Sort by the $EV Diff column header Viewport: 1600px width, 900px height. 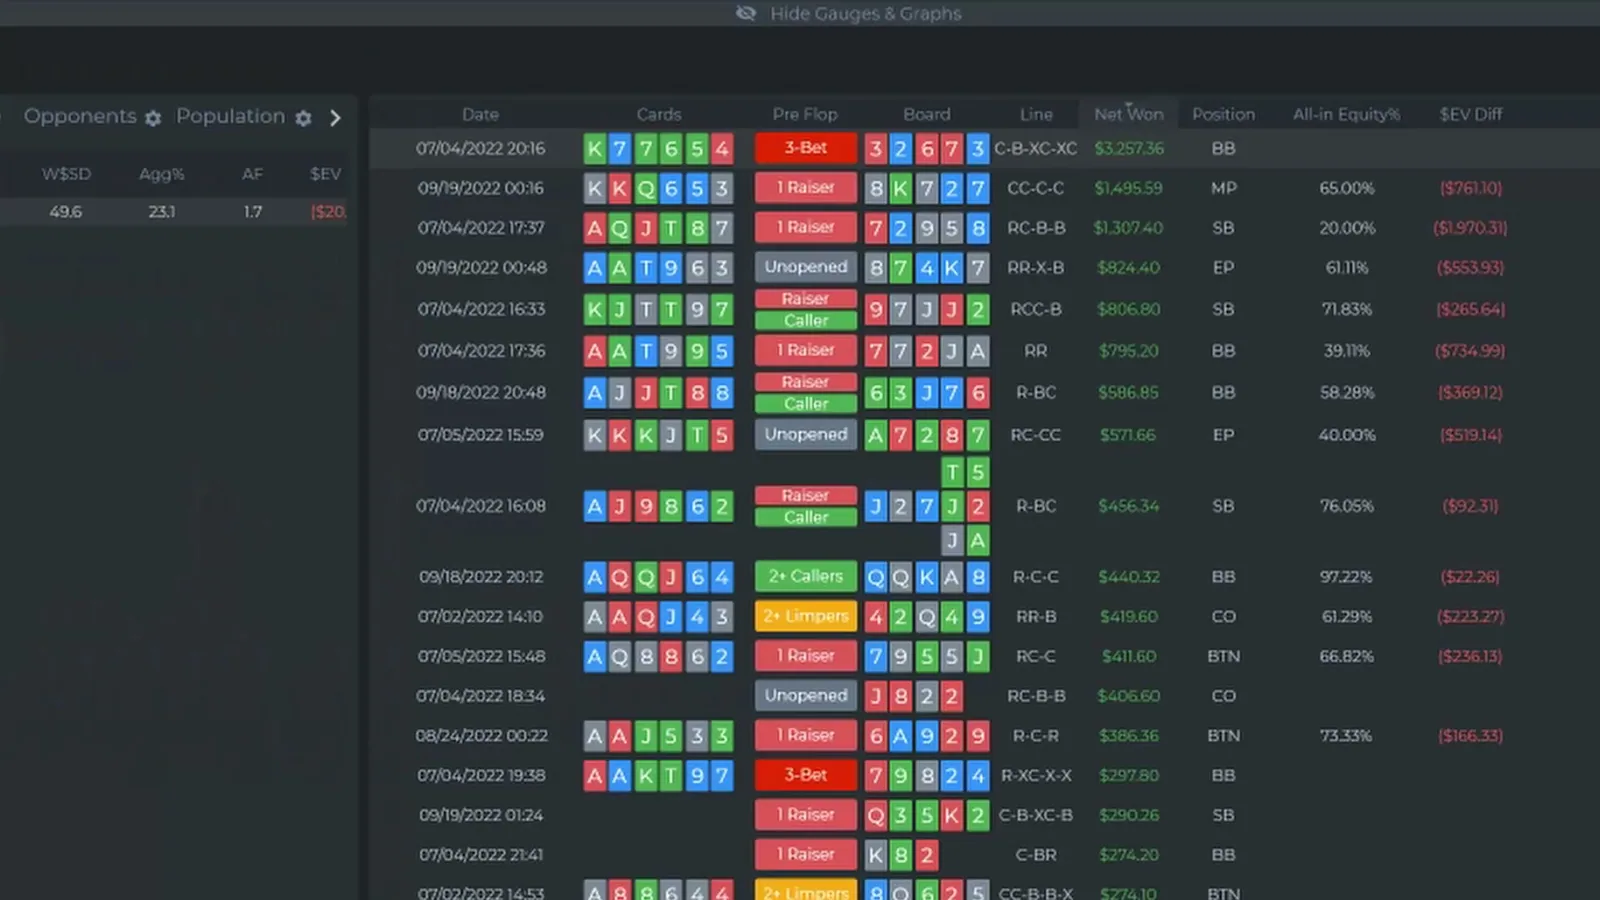[x=1471, y=115]
